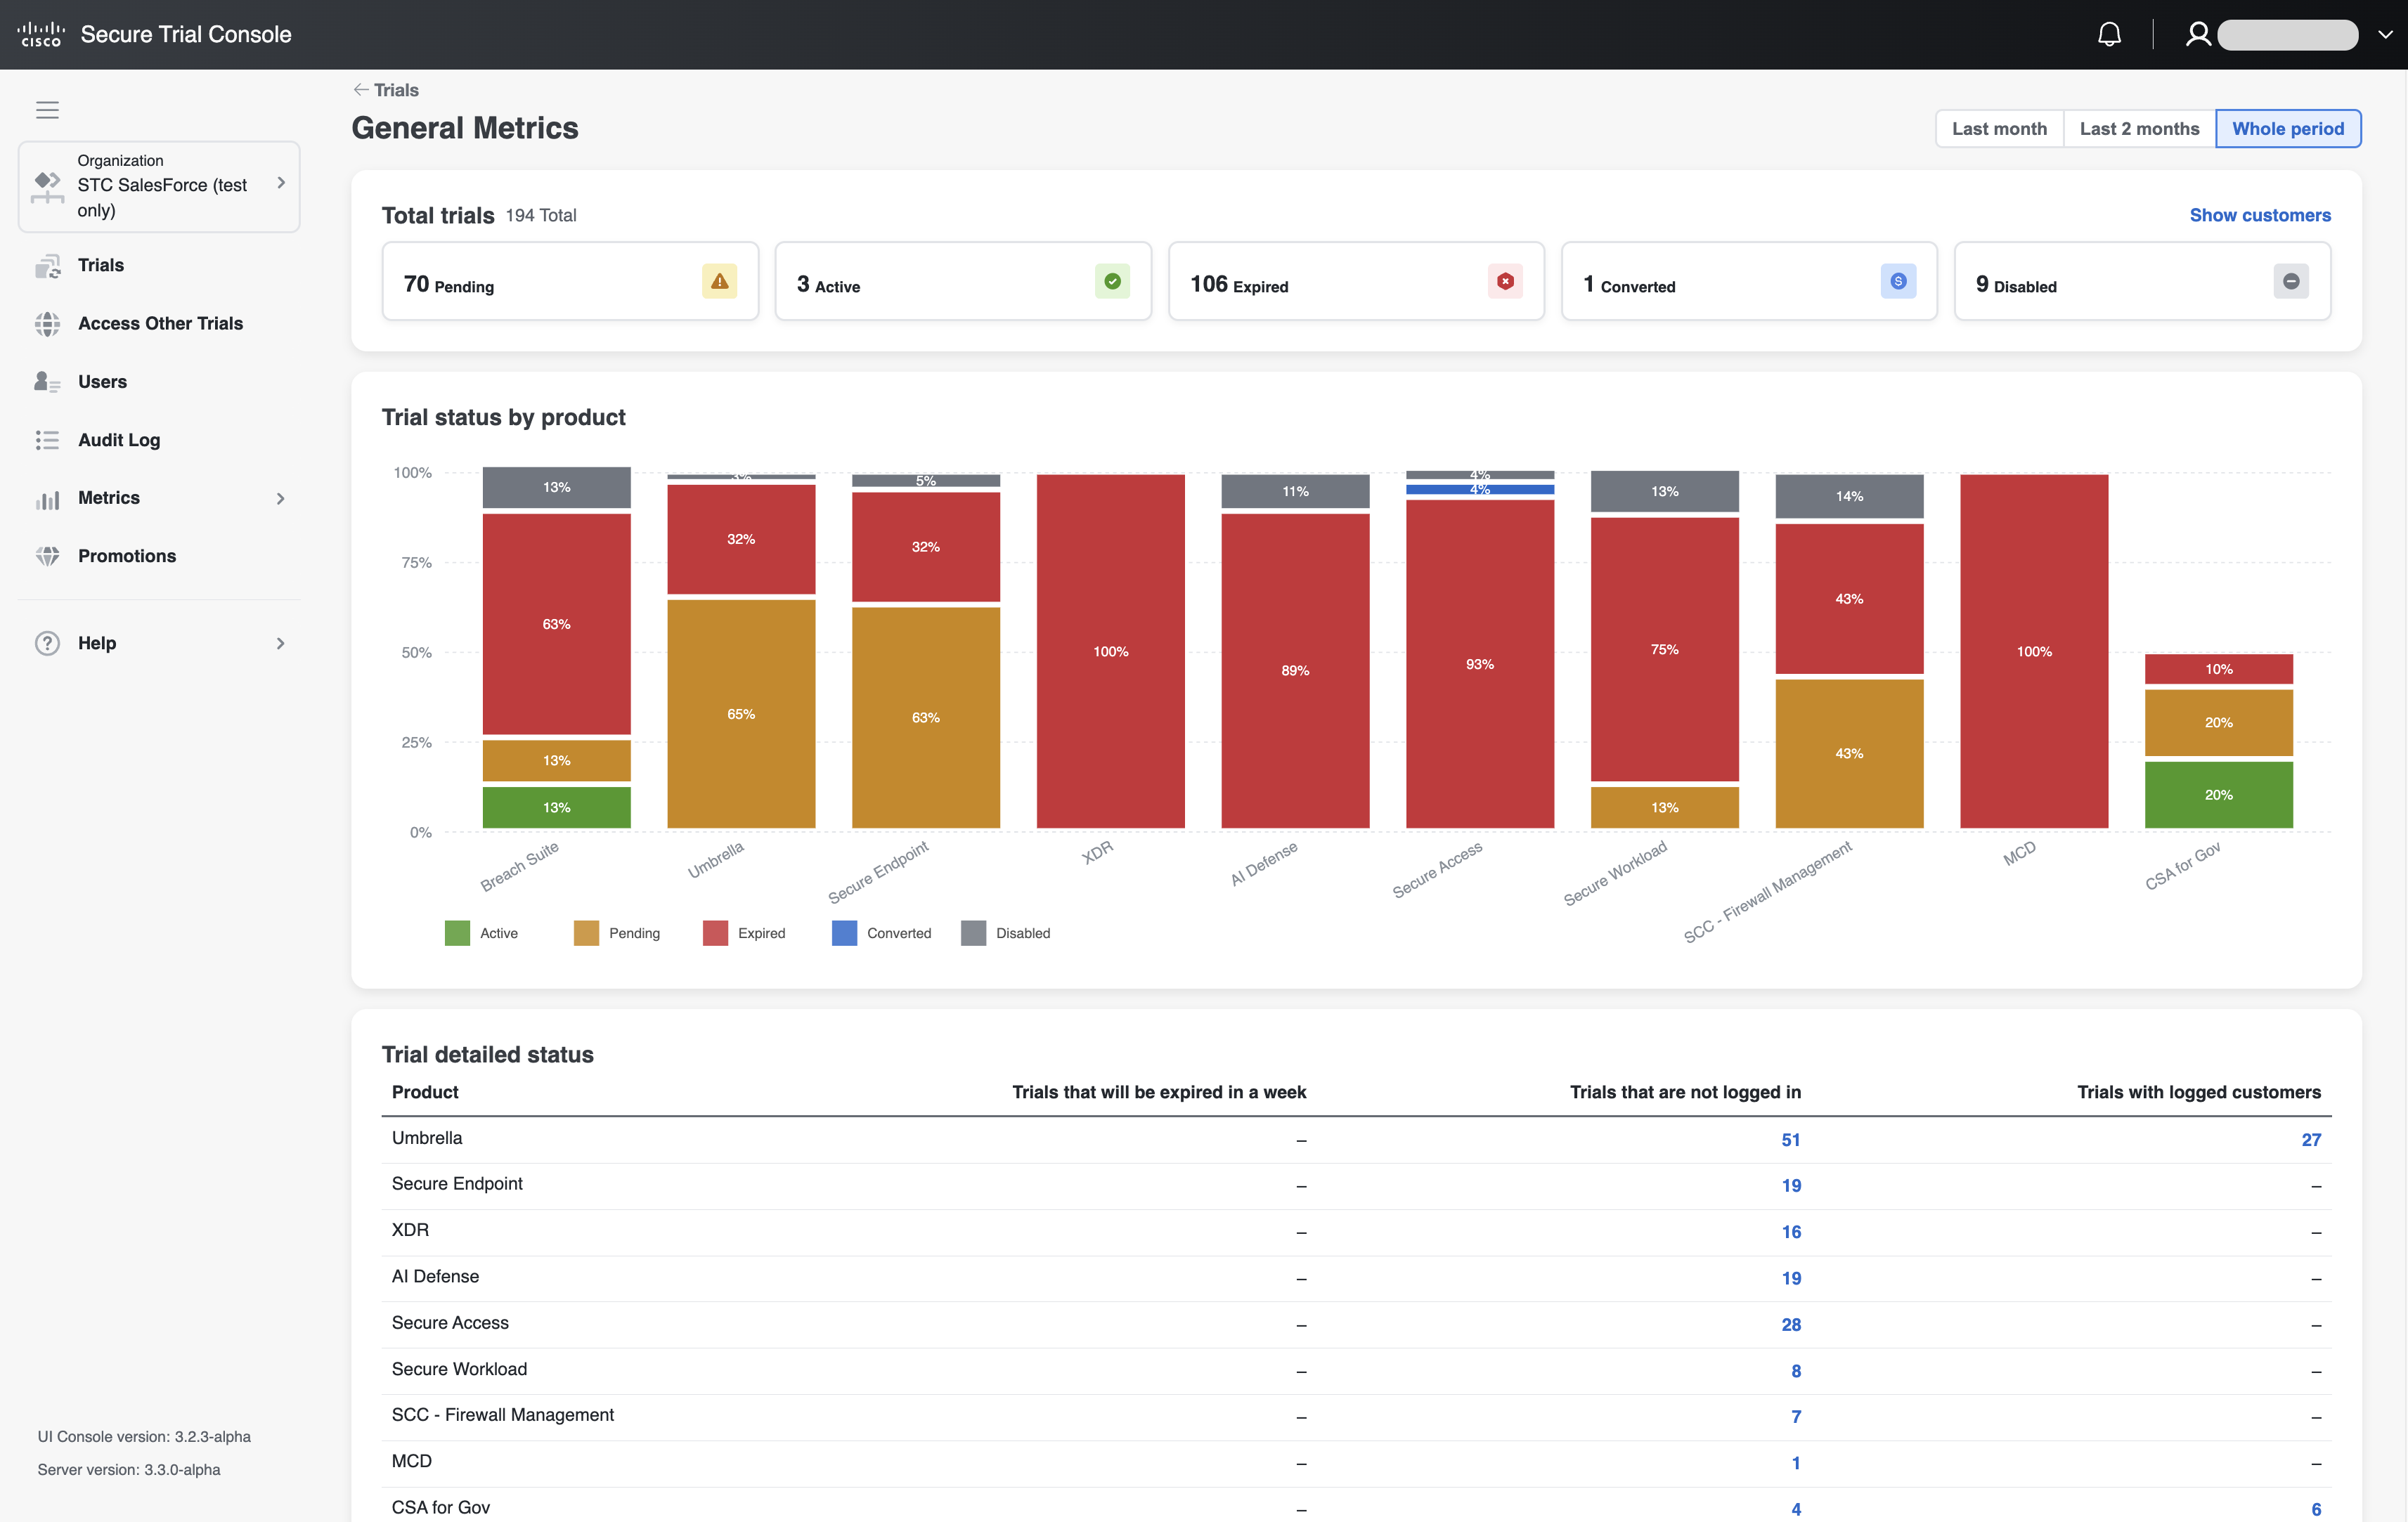Screen dimensions: 2408x1522
Task: Click the Converted blue dollar icon
Action: pos(1898,282)
